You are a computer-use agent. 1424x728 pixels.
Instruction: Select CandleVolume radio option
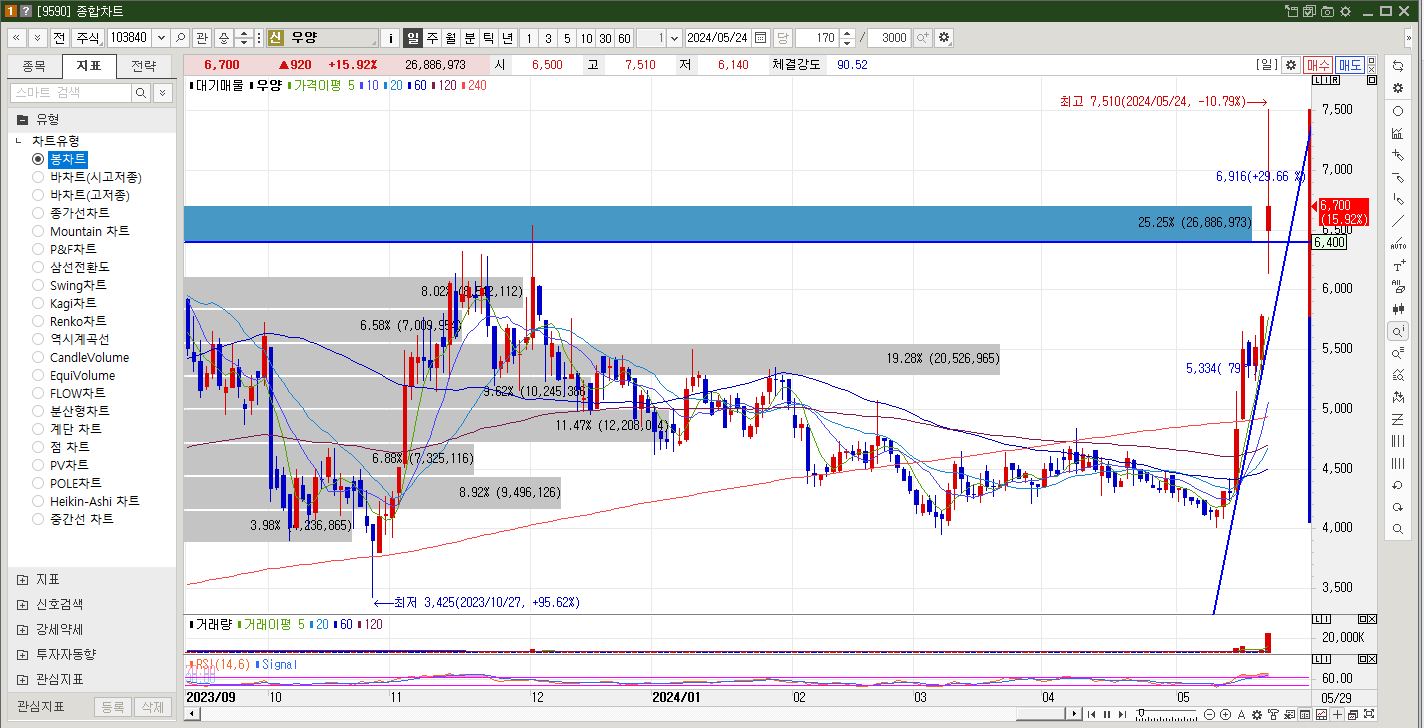[38, 357]
